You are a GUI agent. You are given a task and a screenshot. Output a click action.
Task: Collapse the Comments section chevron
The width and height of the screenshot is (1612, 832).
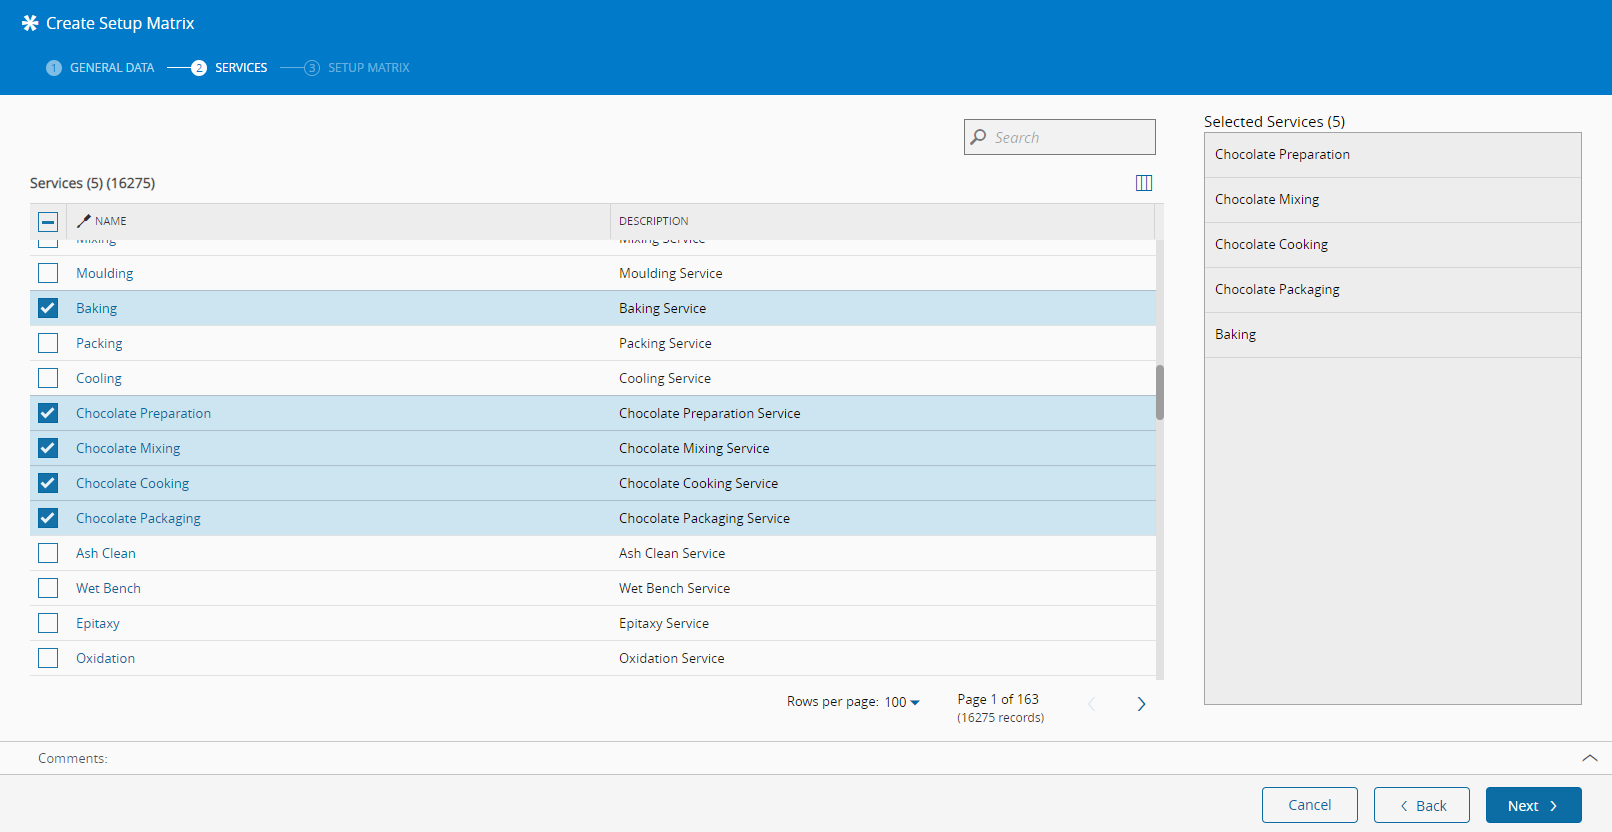tap(1589, 758)
